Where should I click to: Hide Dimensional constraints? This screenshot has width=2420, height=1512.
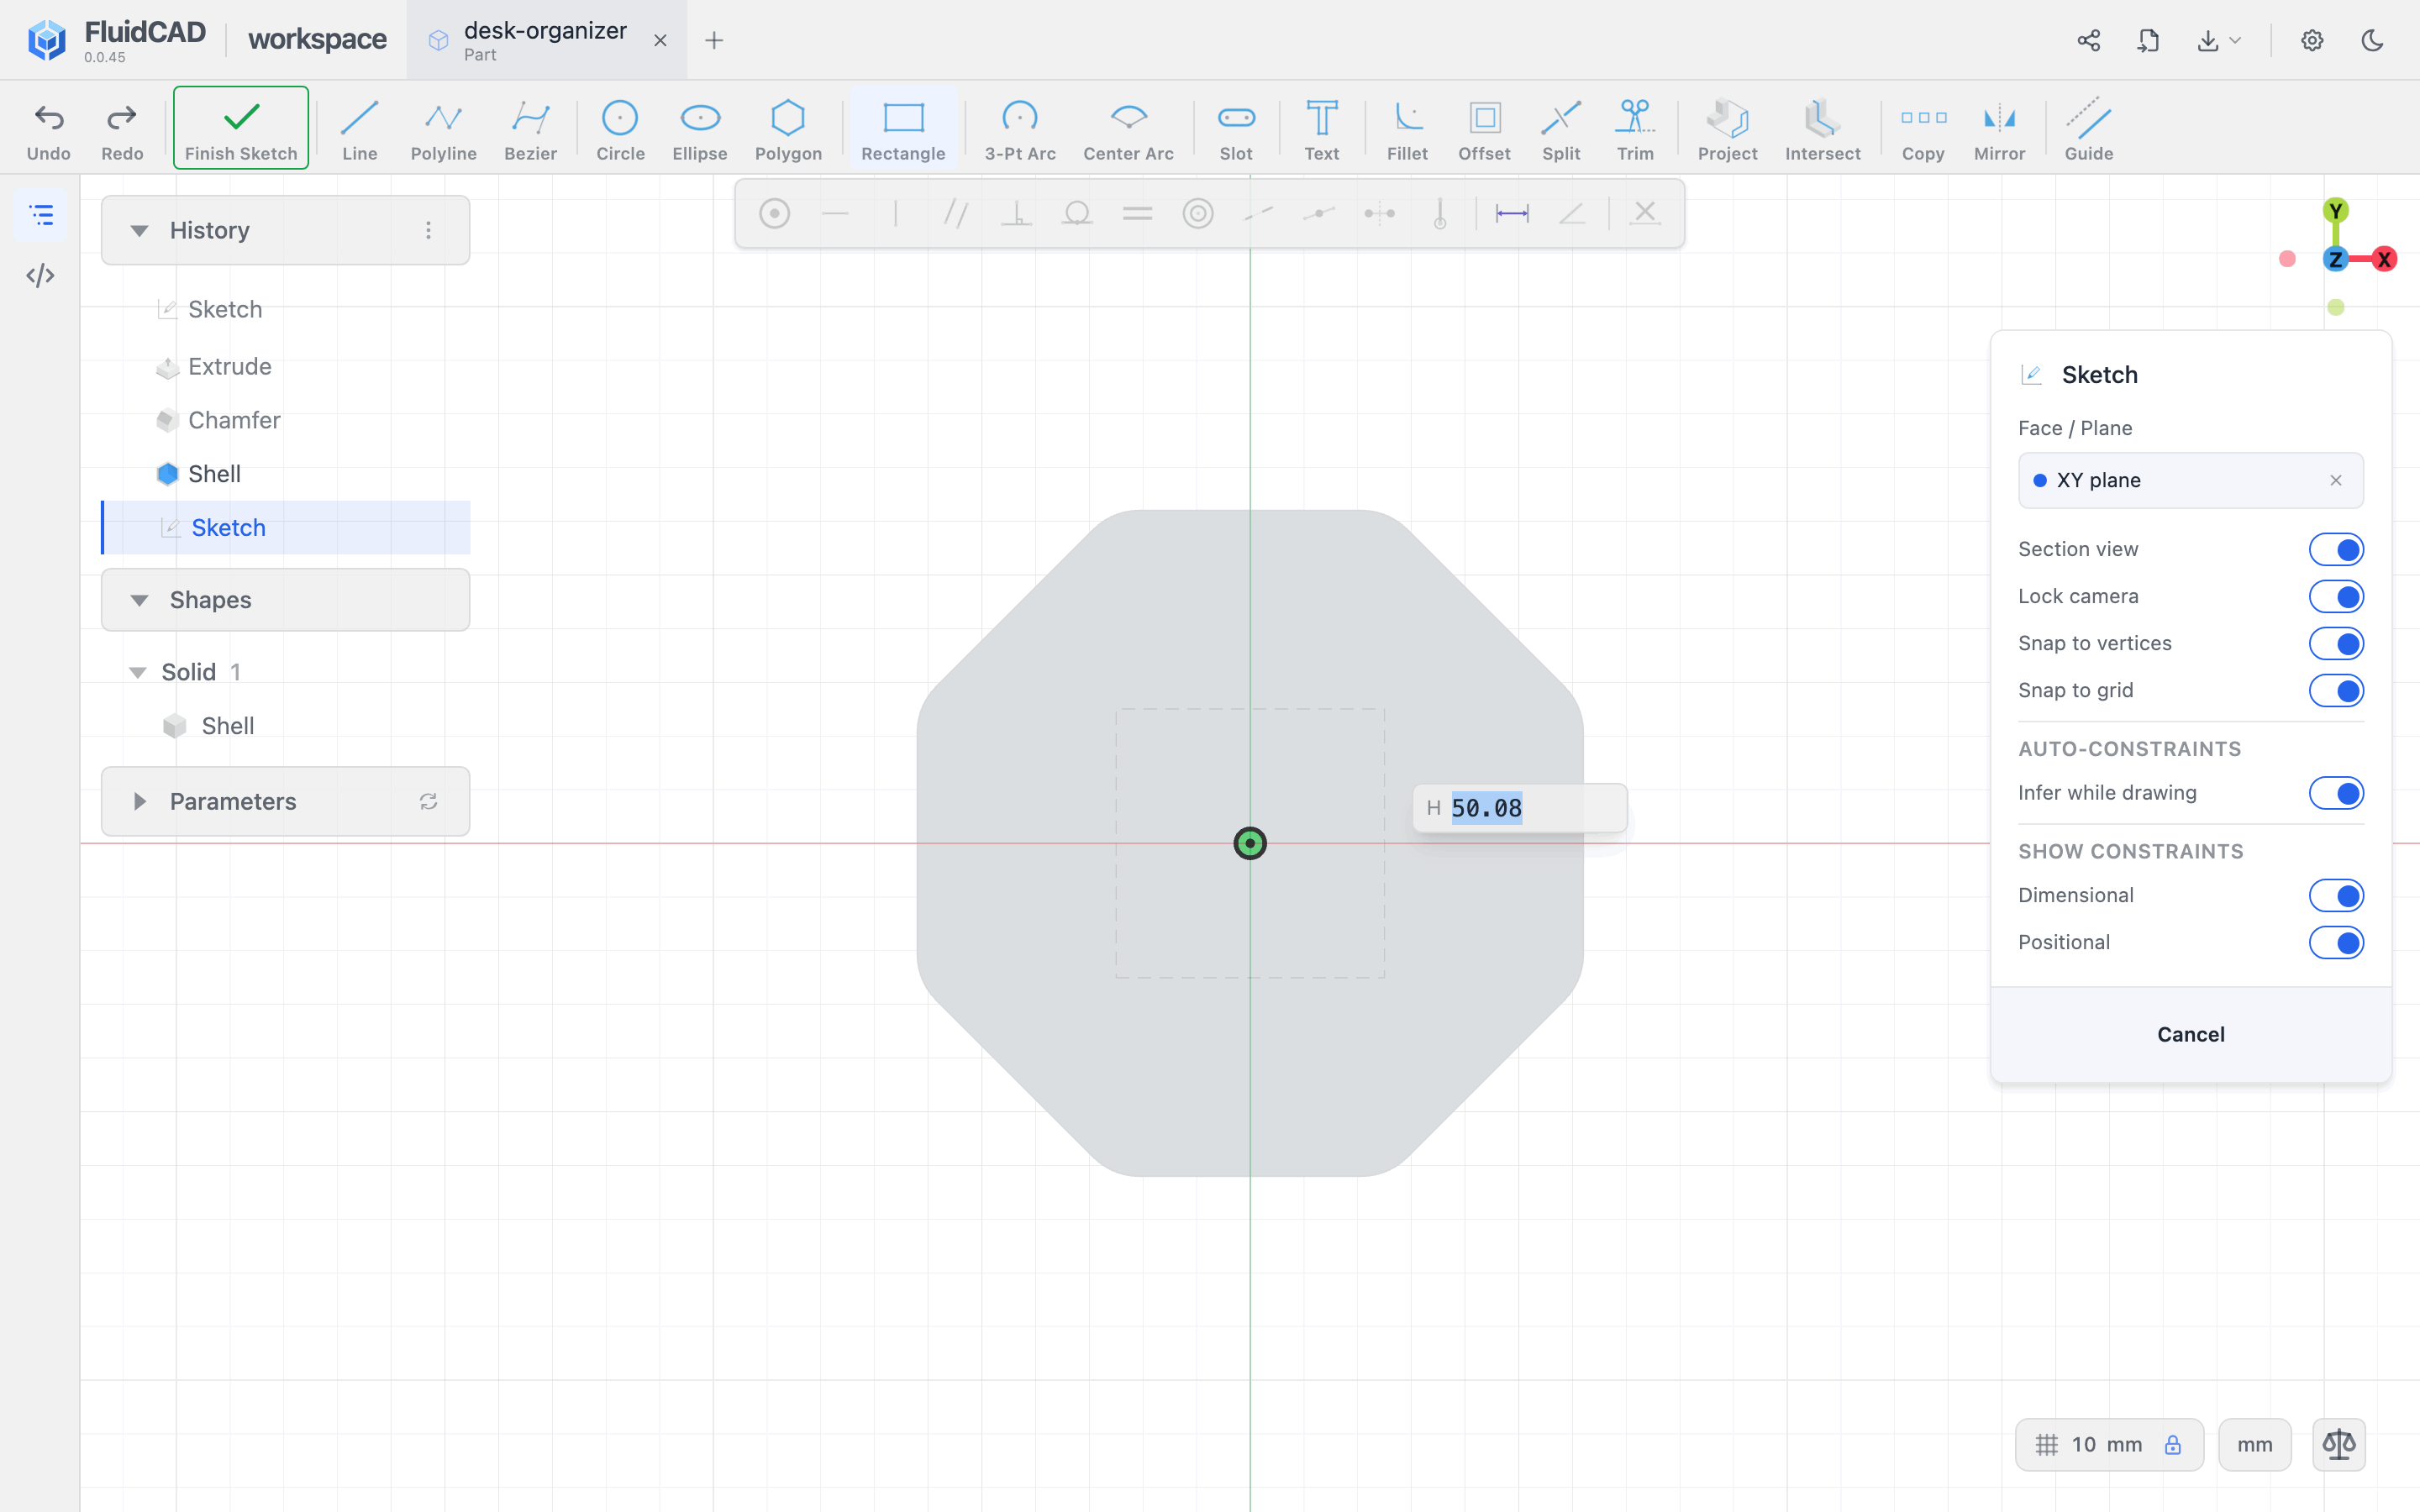pyautogui.click(x=2336, y=895)
